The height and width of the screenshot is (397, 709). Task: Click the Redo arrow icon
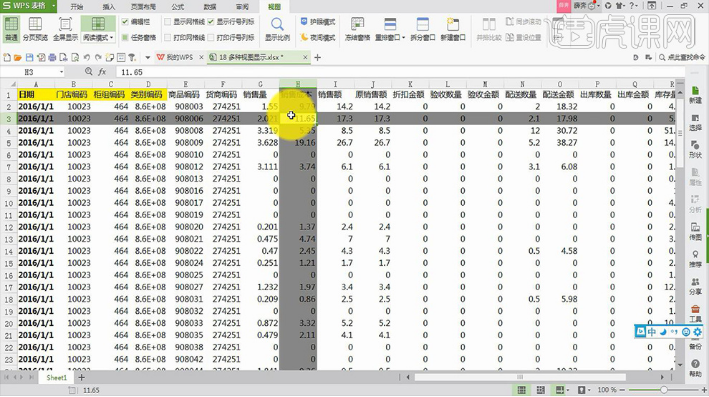point(98,57)
